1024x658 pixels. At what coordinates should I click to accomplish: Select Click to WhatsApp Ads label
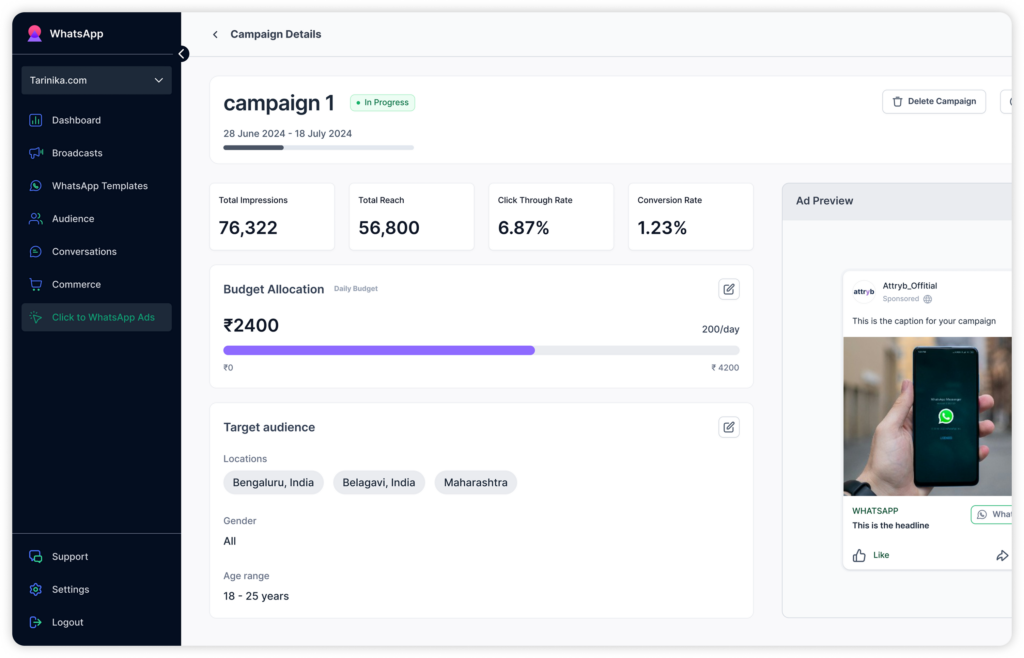(103, 317)
